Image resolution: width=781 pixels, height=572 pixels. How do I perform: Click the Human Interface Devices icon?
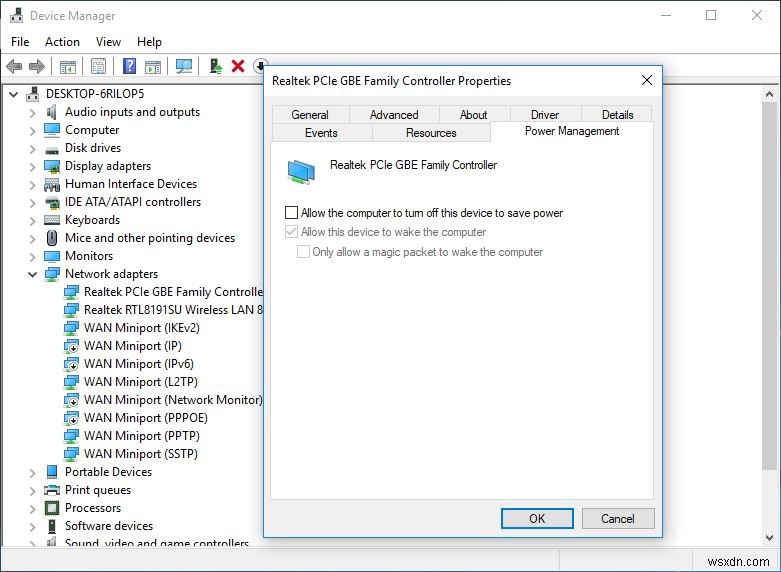pos(52,185)
